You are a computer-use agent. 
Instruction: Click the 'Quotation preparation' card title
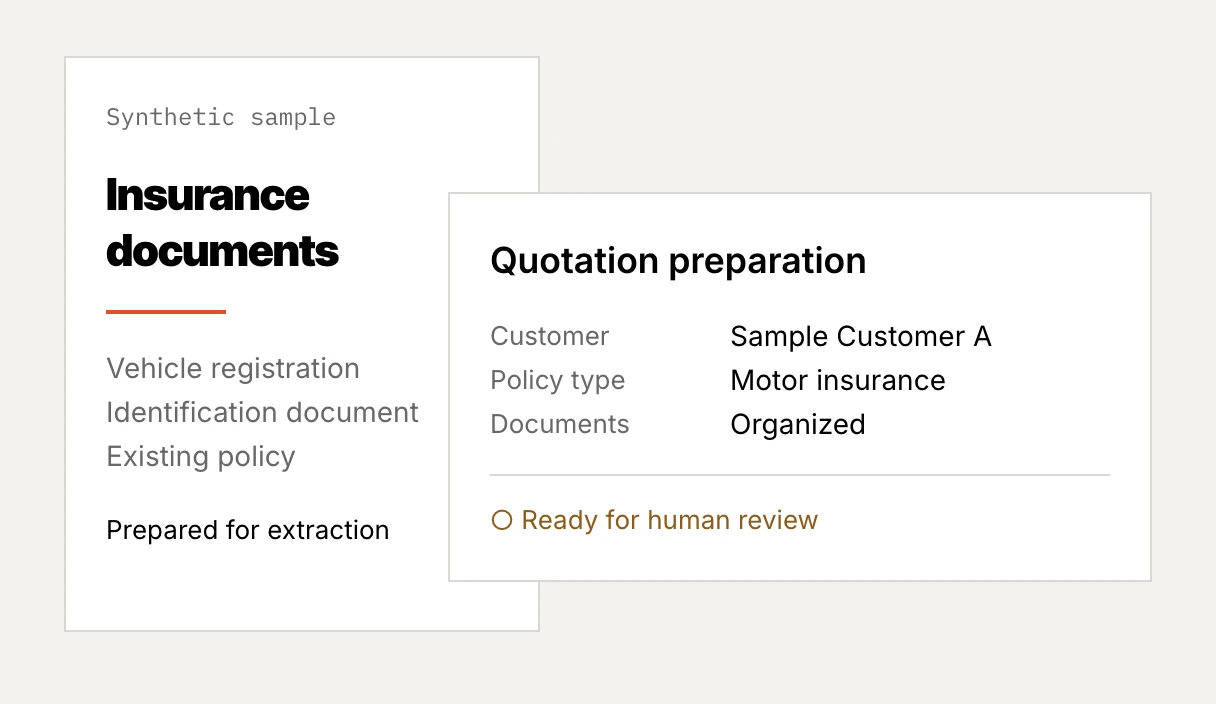coord(678,261)
